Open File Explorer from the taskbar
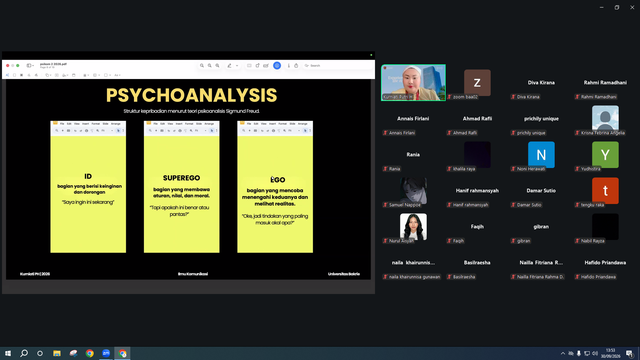The width and height of the screenshot is (640, 360). pyautogui.click(x=57, y=353)
